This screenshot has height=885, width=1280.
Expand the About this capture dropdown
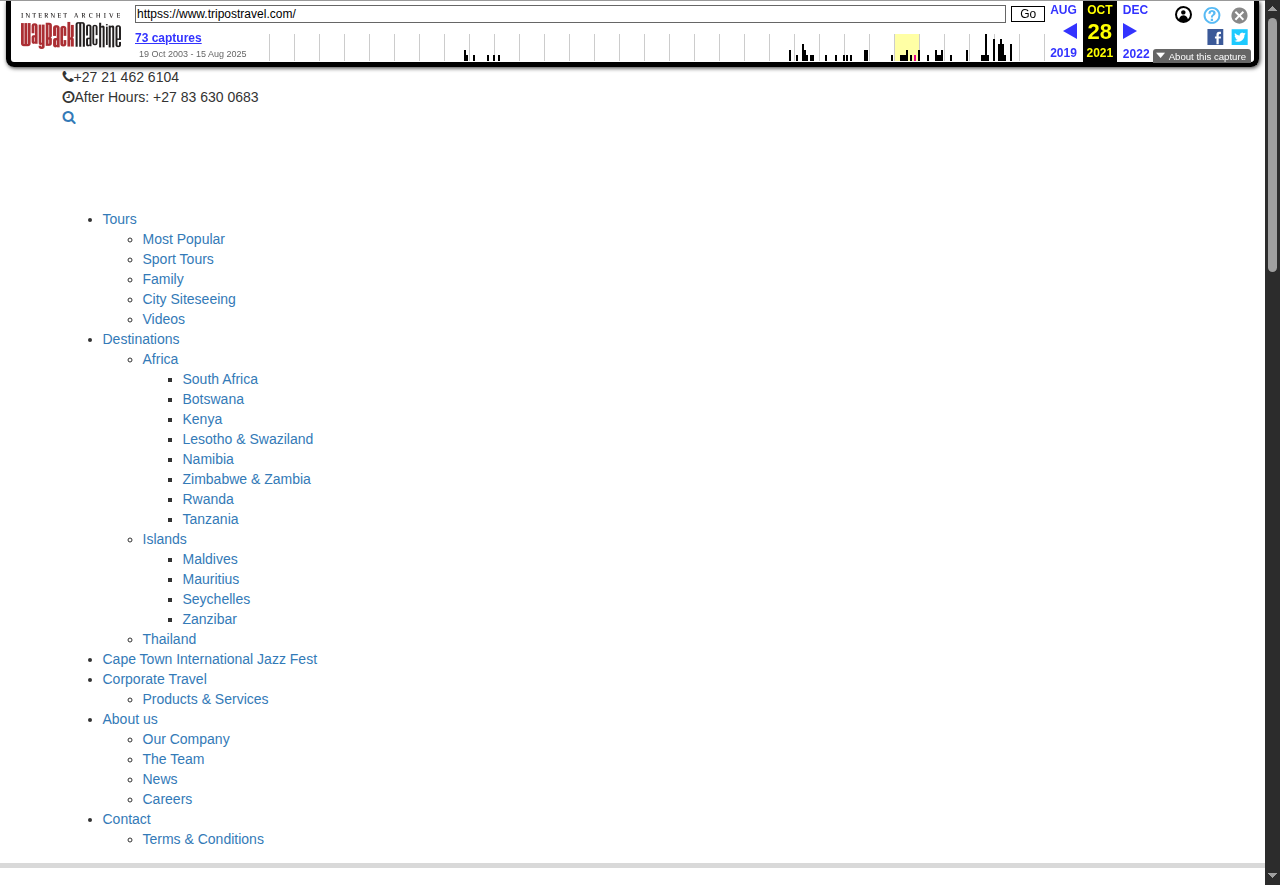point(1201,57)
